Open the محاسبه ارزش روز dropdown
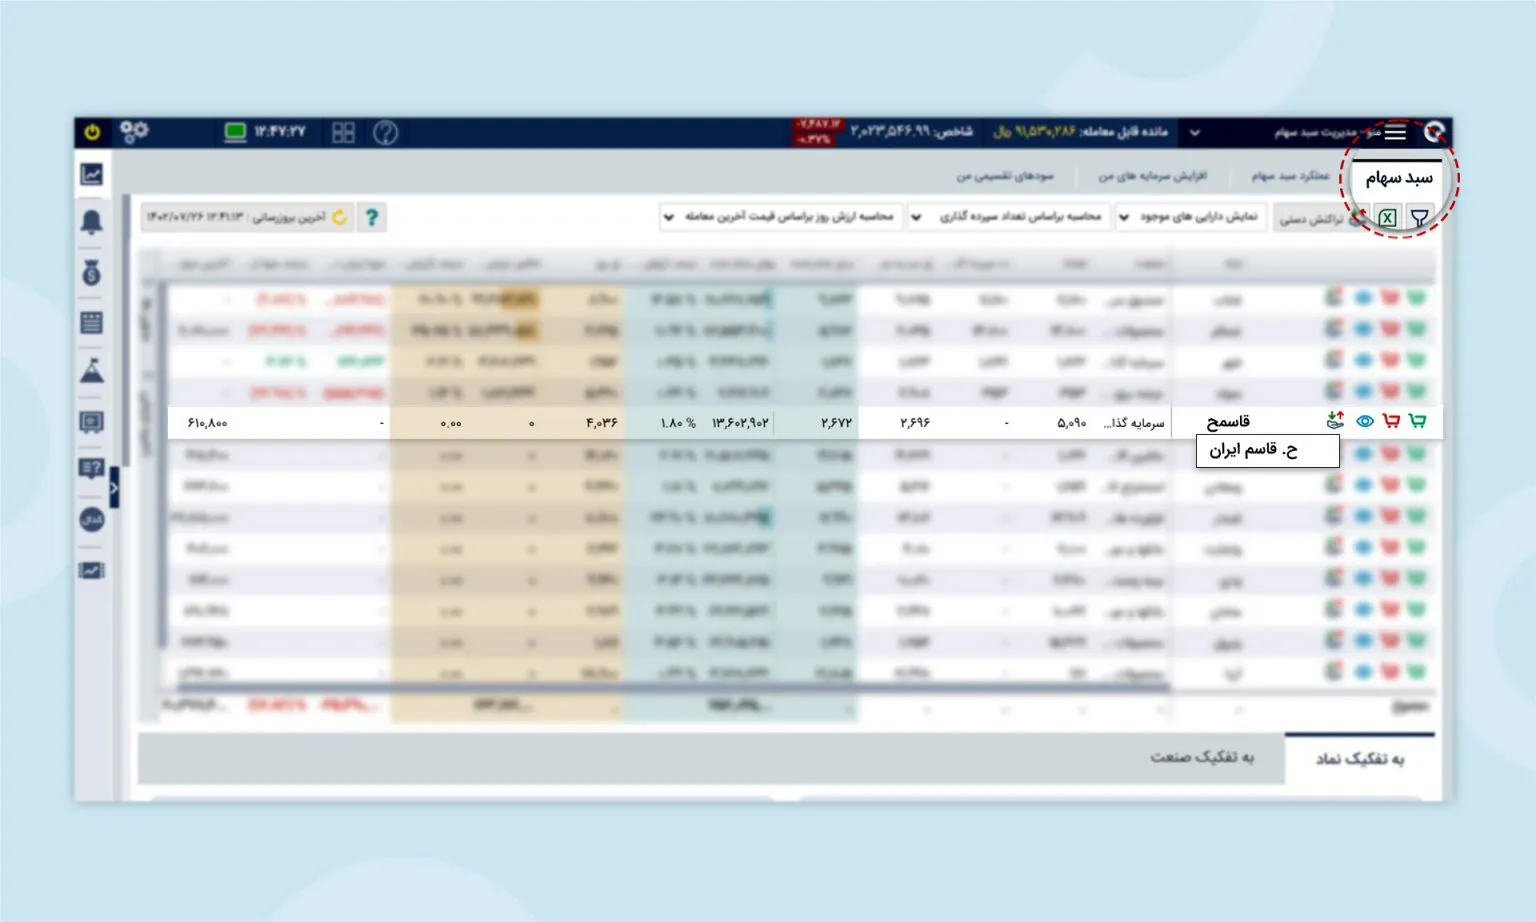 (x=781, y=217)
